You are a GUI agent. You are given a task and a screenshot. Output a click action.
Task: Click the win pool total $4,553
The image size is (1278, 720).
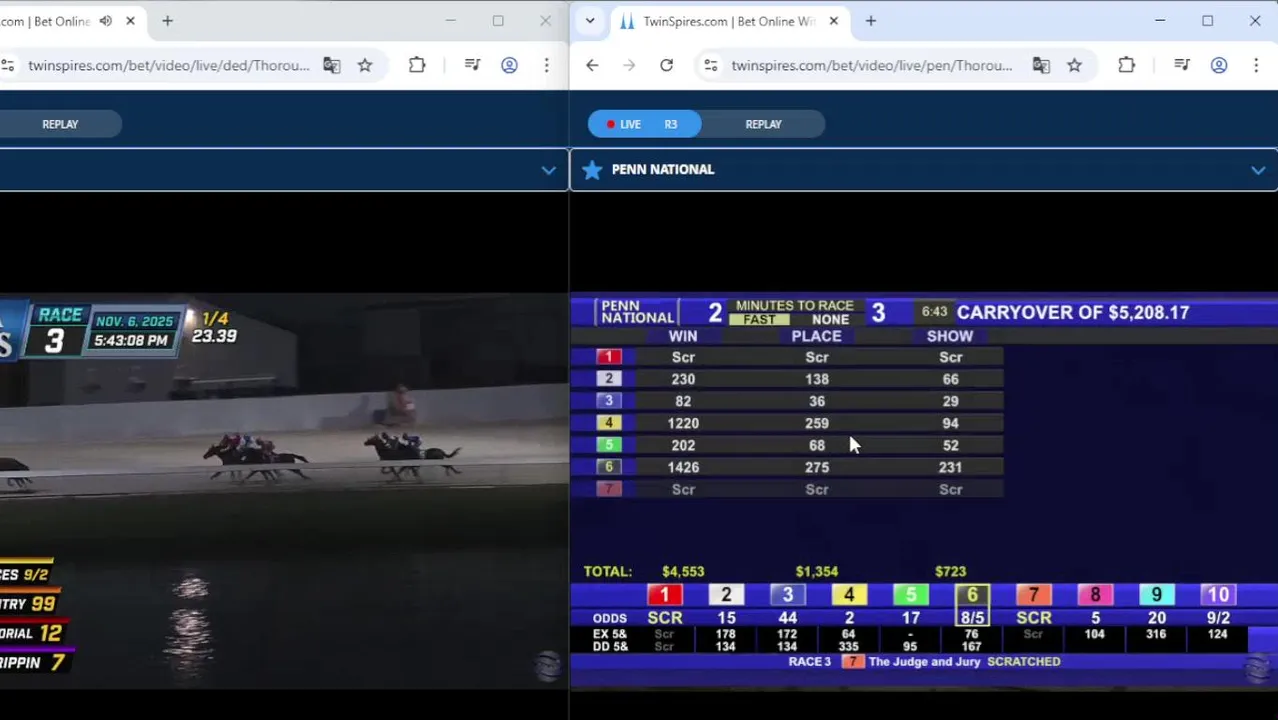683,571
